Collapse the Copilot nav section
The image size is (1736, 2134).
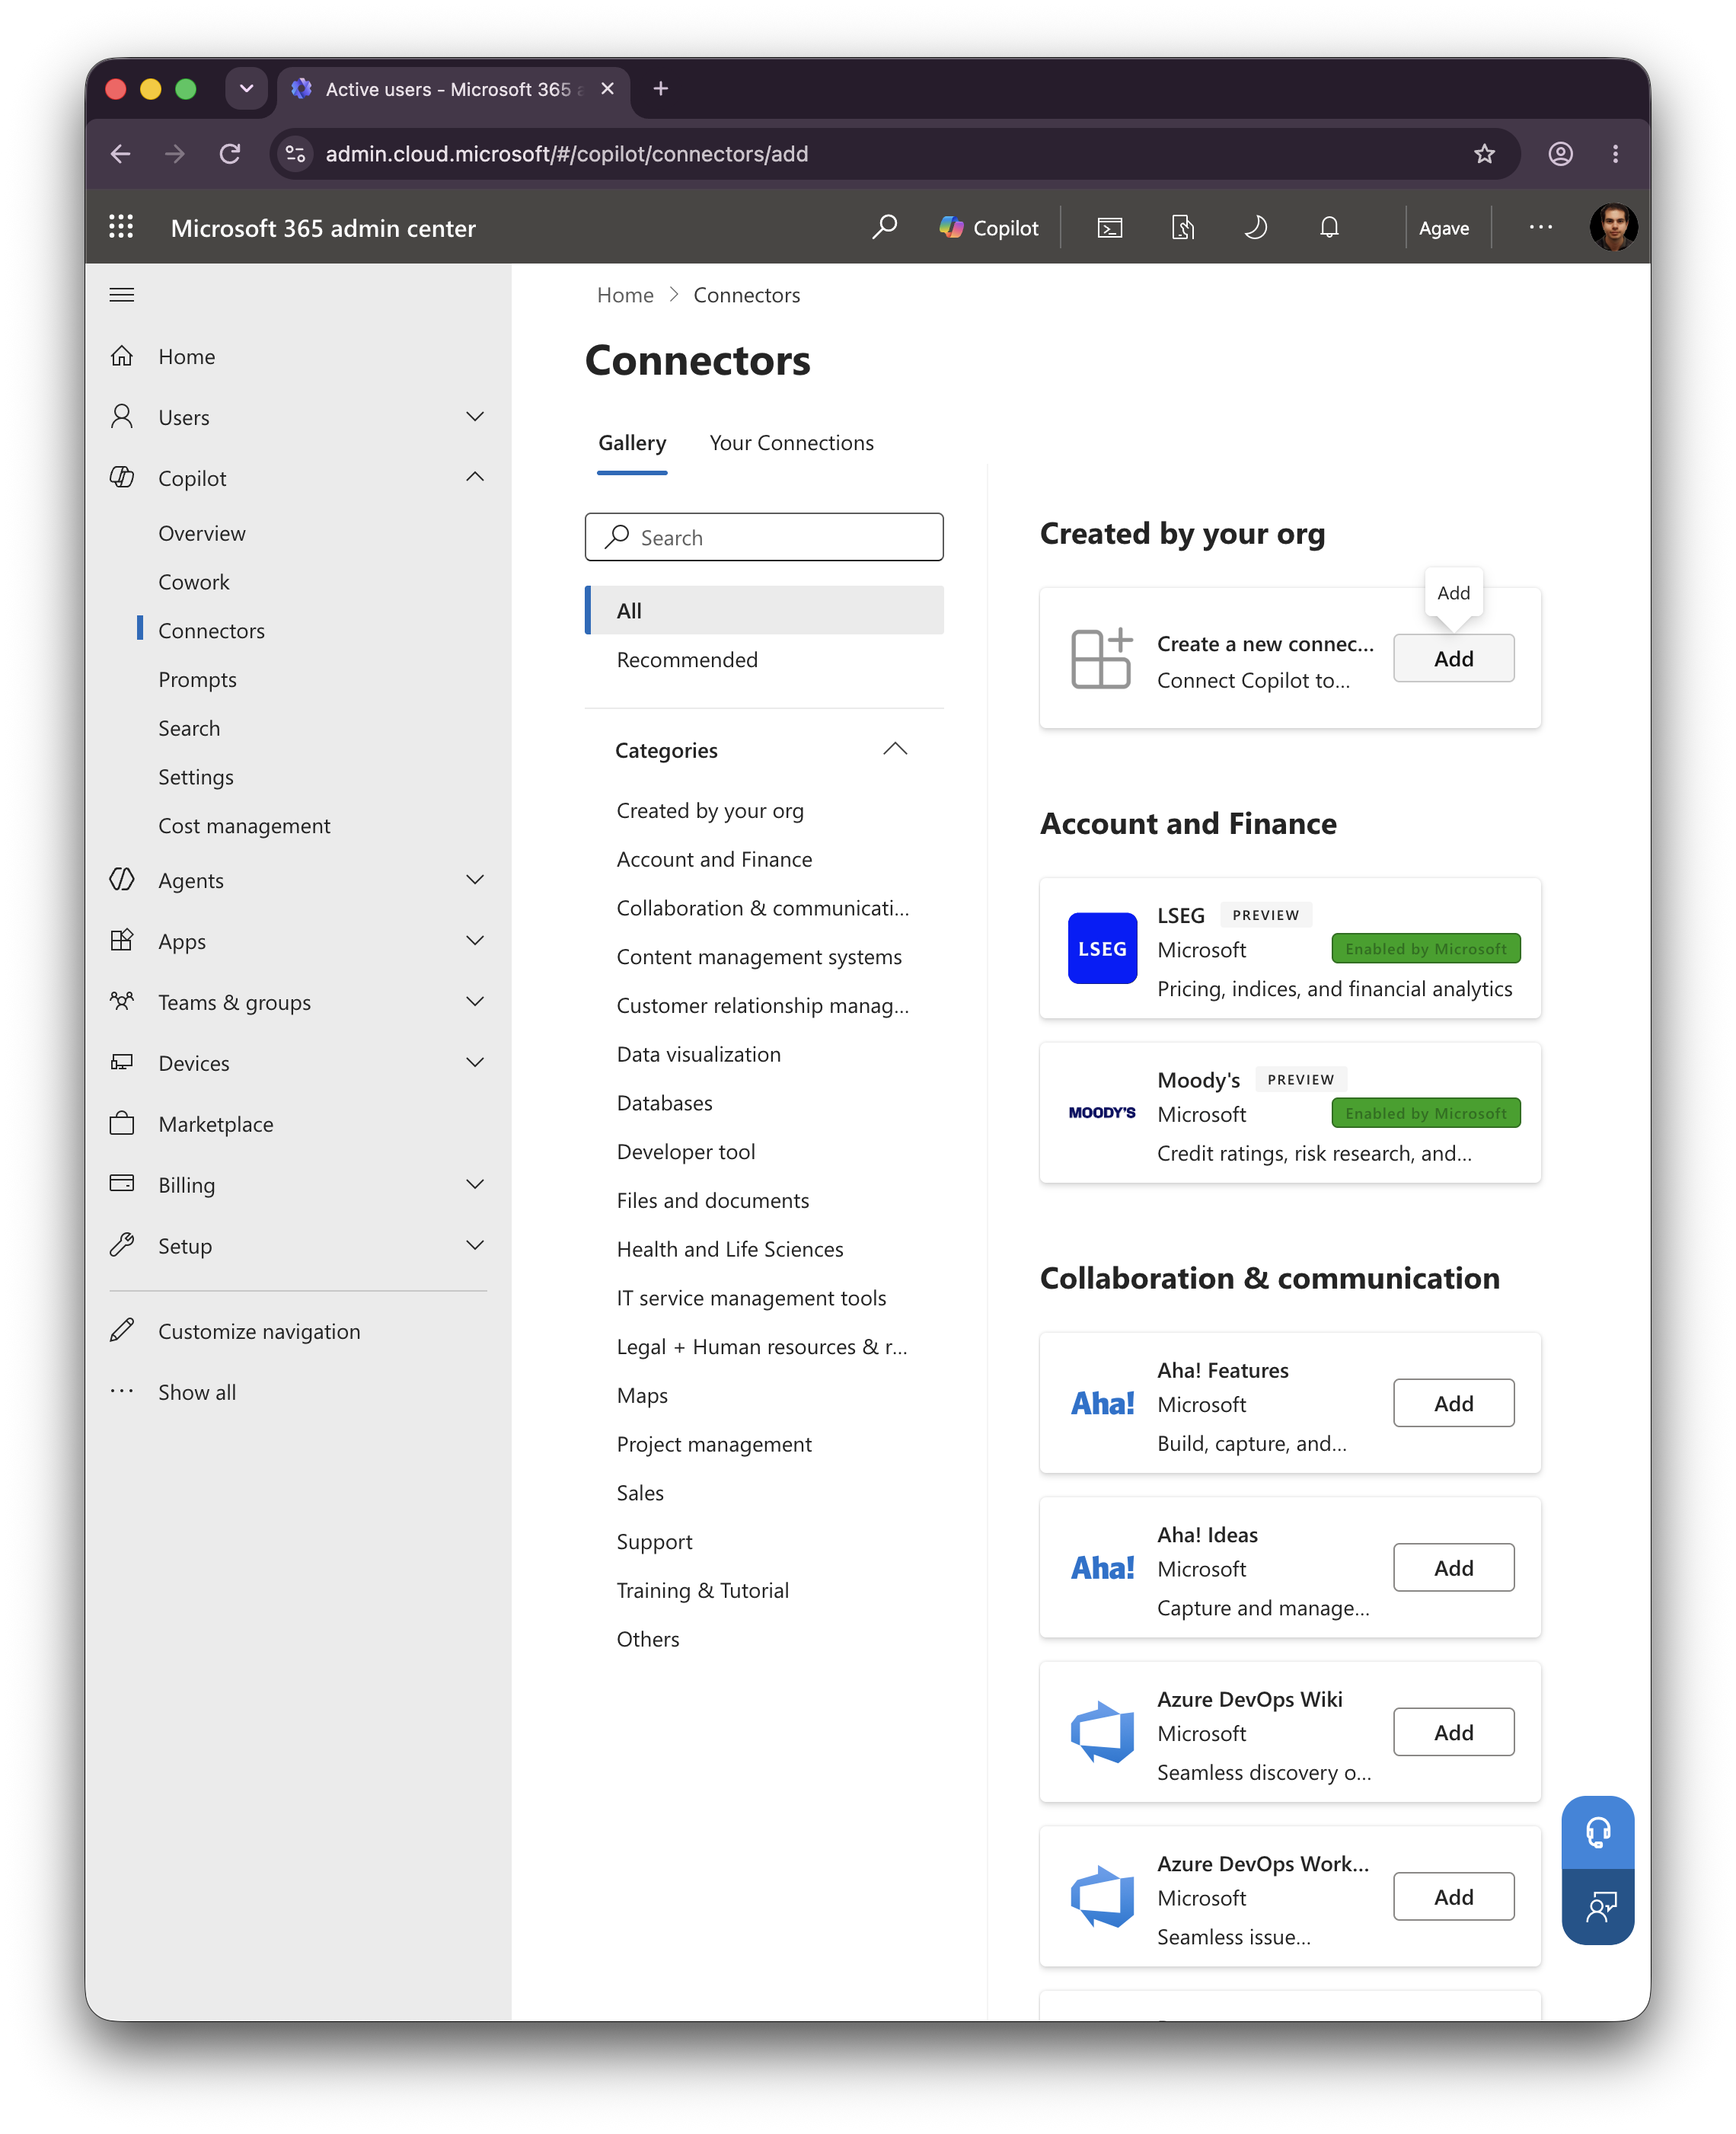click(x=475, y=477)
